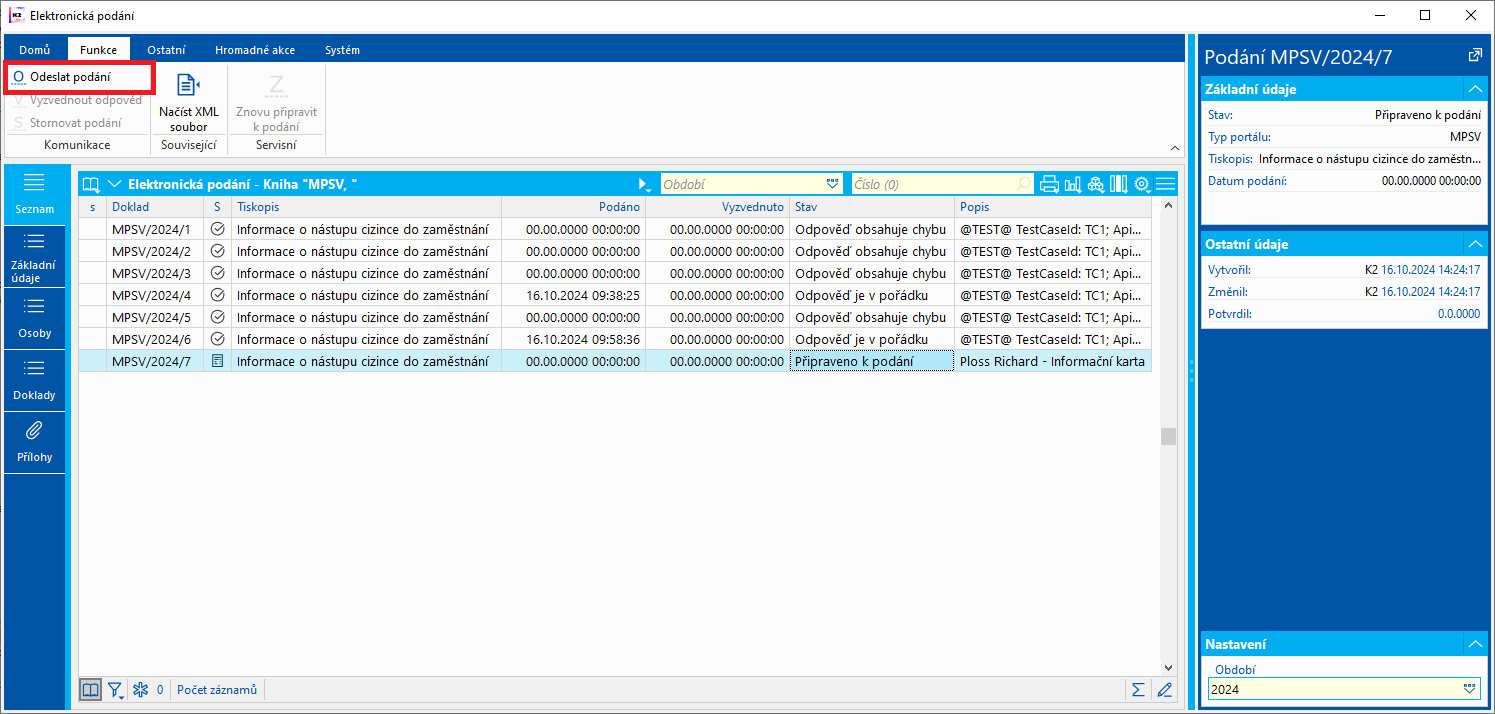
Task: Click the vertical scrollbar thumb of list
Action: click(1168, 436)
